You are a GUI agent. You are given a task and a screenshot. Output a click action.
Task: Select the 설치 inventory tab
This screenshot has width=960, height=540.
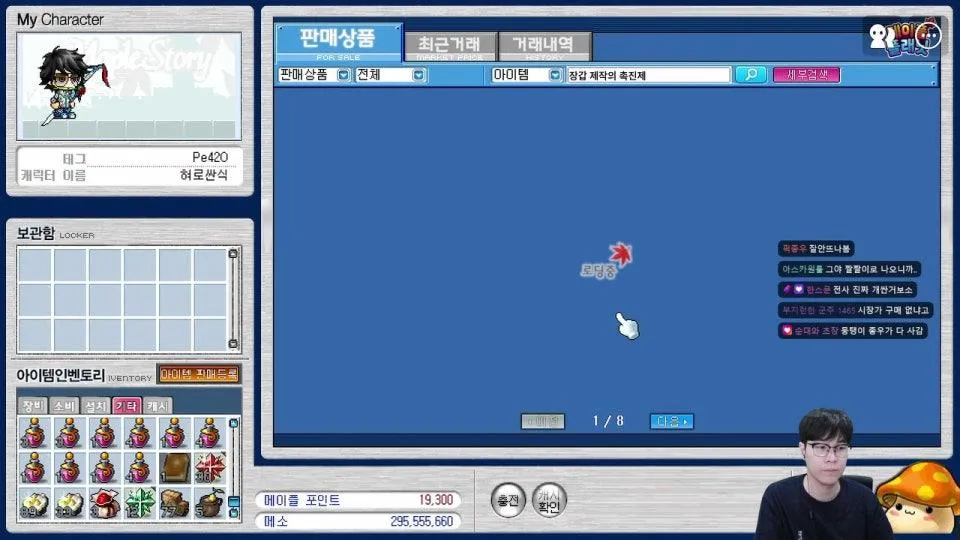(95, 405)
